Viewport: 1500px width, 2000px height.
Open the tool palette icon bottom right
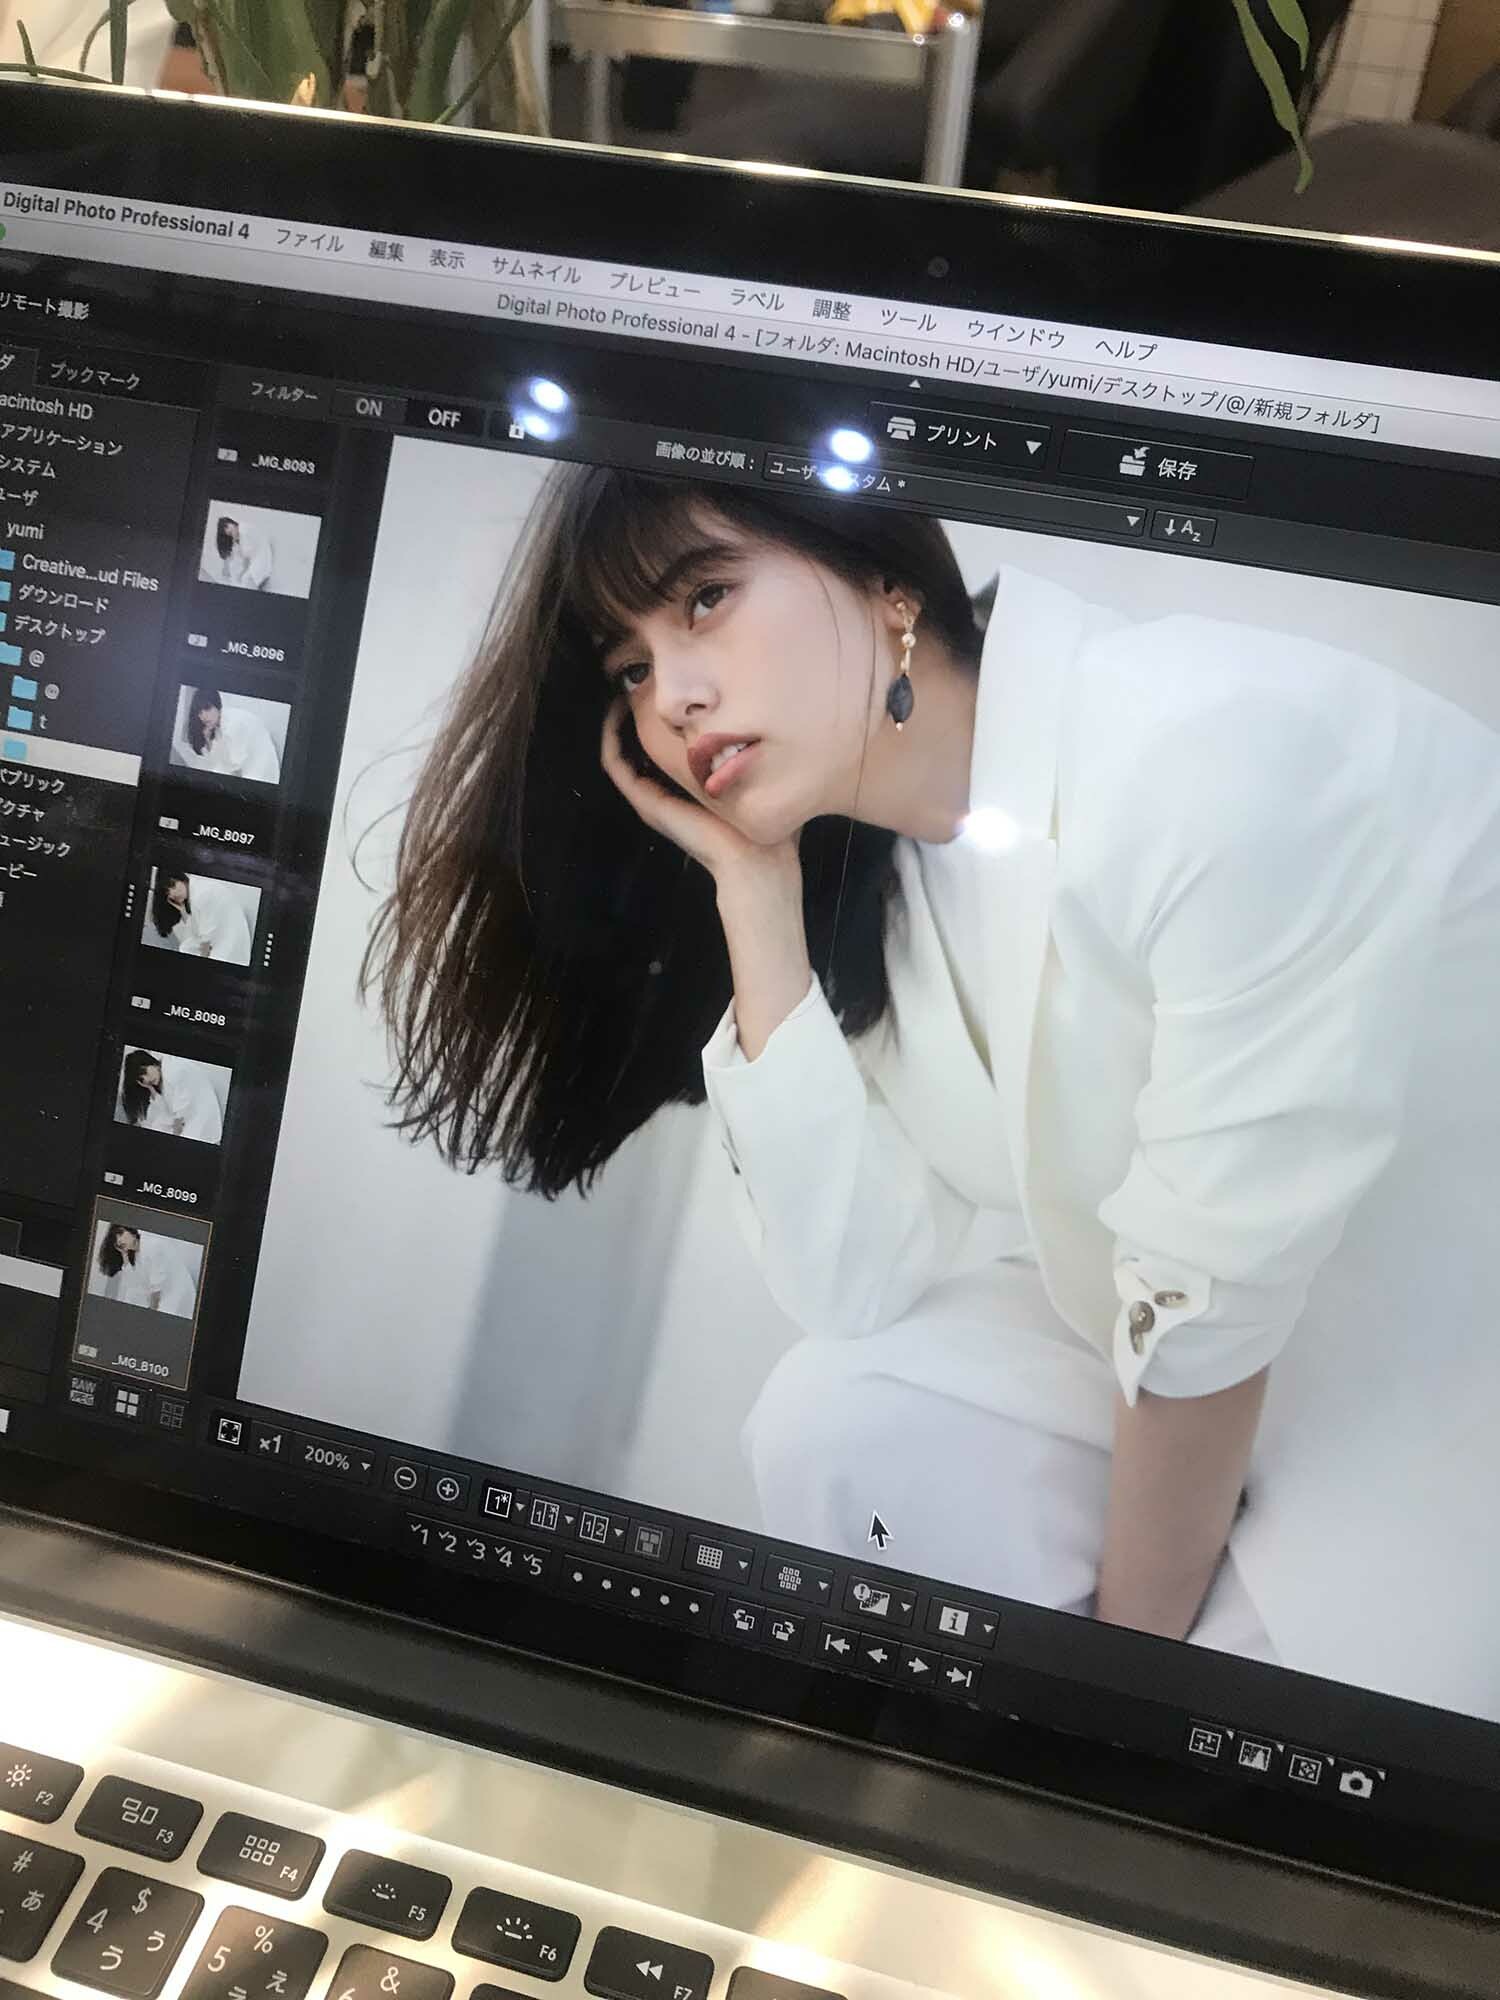1206,1743
